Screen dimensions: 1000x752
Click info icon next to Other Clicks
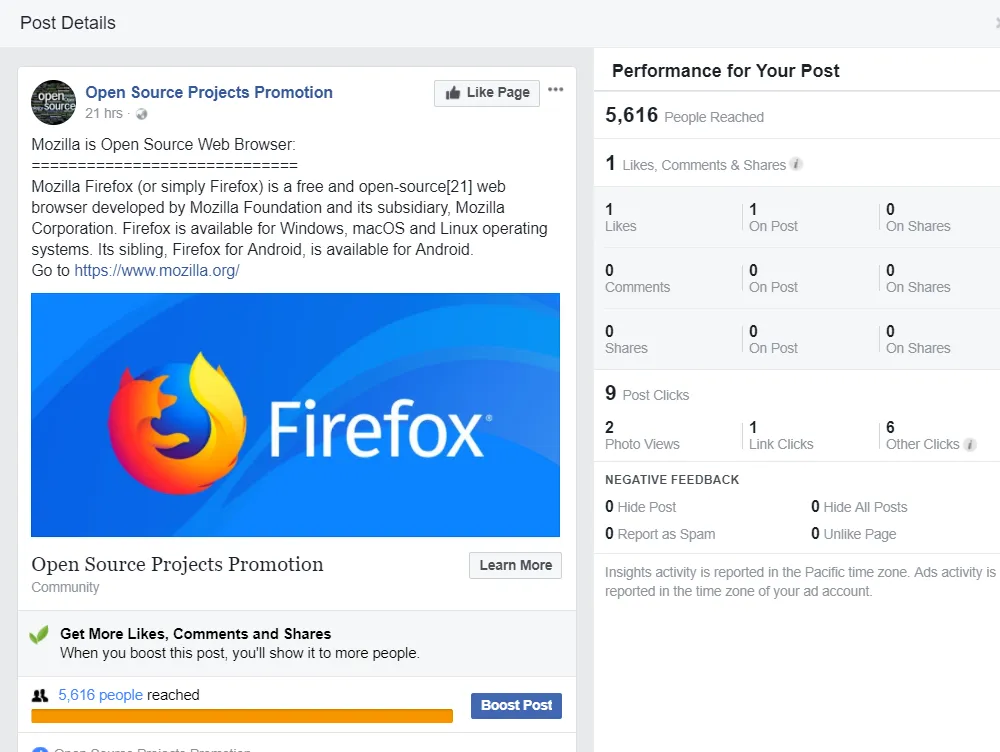[x=969, y=445]
